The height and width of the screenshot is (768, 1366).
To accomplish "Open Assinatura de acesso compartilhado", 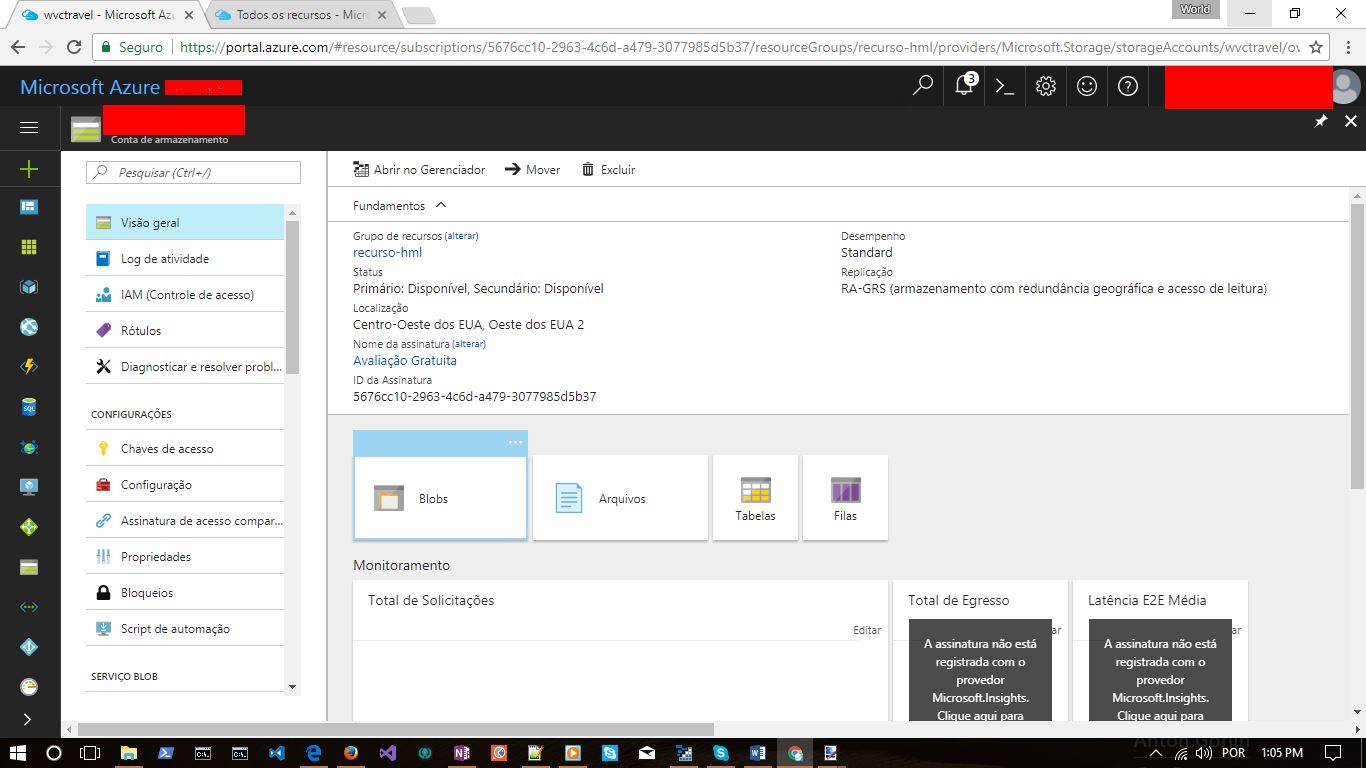I will tap(185, 520).
